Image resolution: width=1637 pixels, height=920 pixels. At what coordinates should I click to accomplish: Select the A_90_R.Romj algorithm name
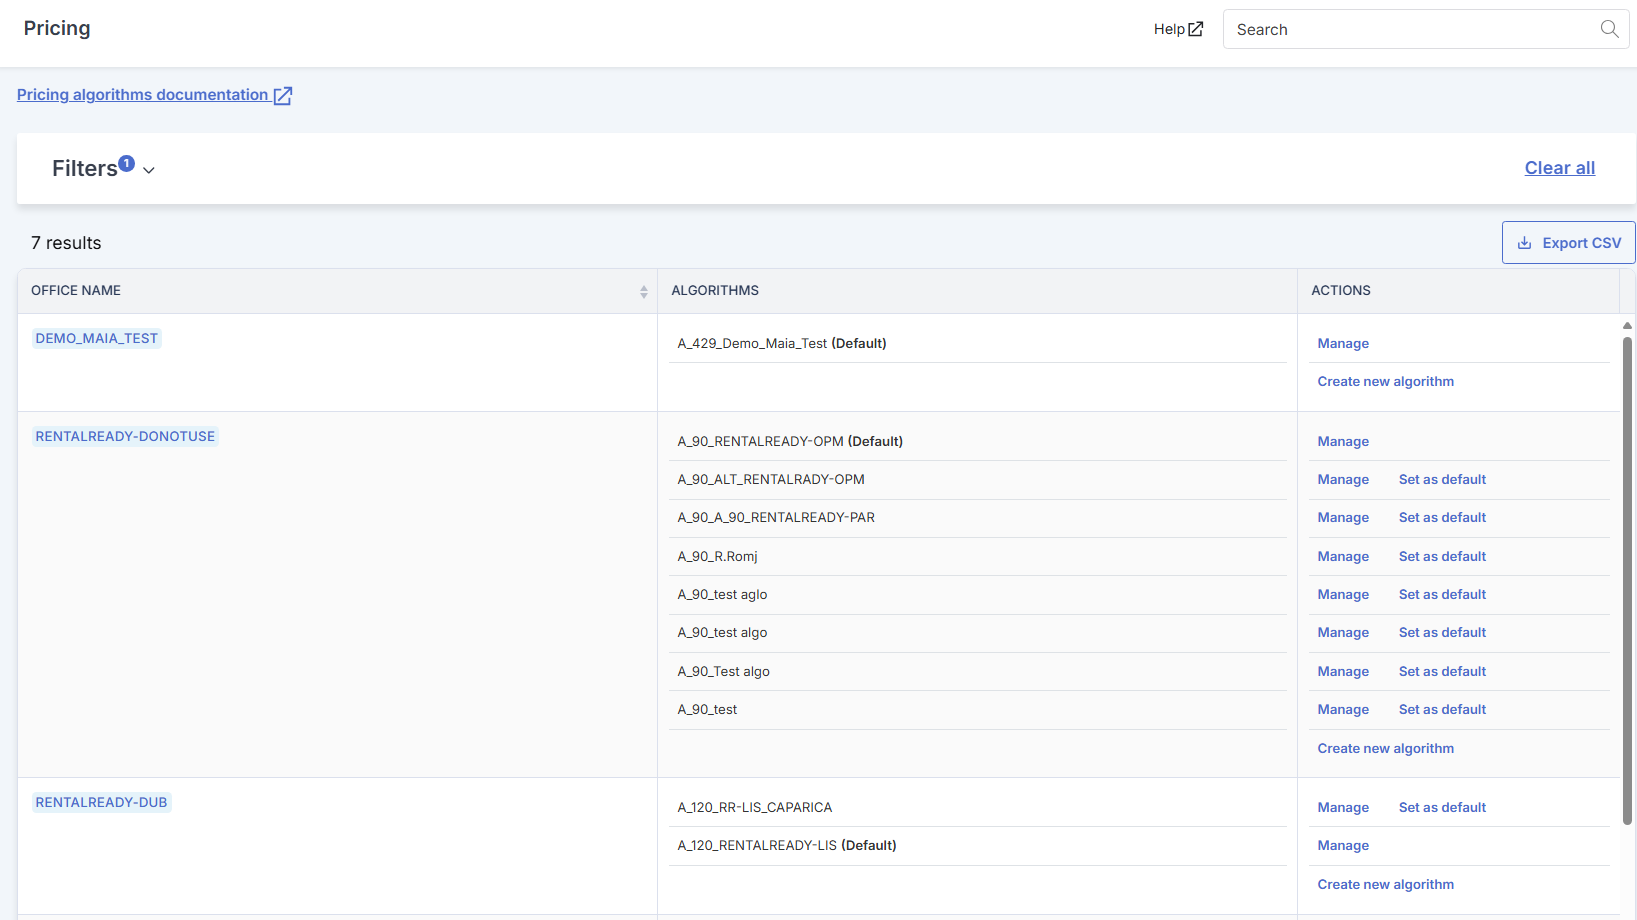point(717,556)
